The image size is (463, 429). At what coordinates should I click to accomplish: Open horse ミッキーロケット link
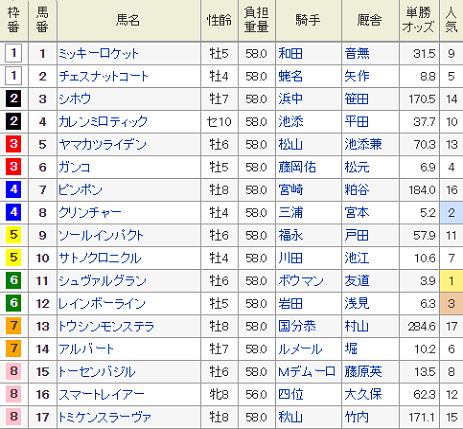[x=99, y=54]
